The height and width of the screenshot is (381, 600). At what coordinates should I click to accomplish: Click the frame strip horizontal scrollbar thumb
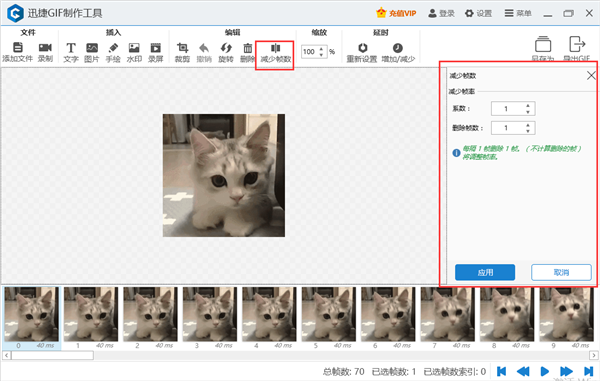[52, 355]
